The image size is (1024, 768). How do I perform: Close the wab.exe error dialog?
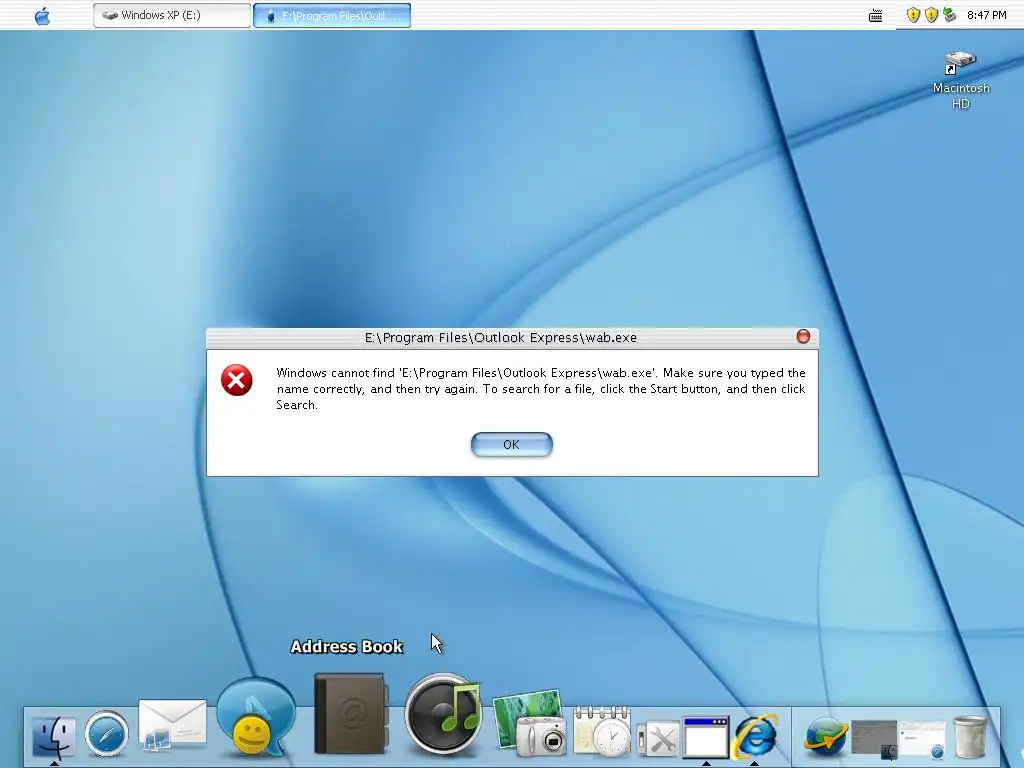[x=803, y=336]
